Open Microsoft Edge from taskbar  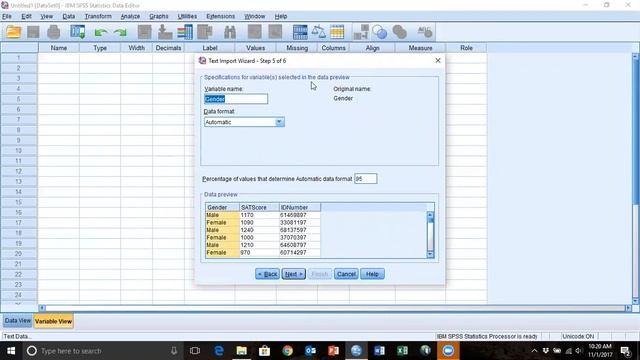[219, 351]
